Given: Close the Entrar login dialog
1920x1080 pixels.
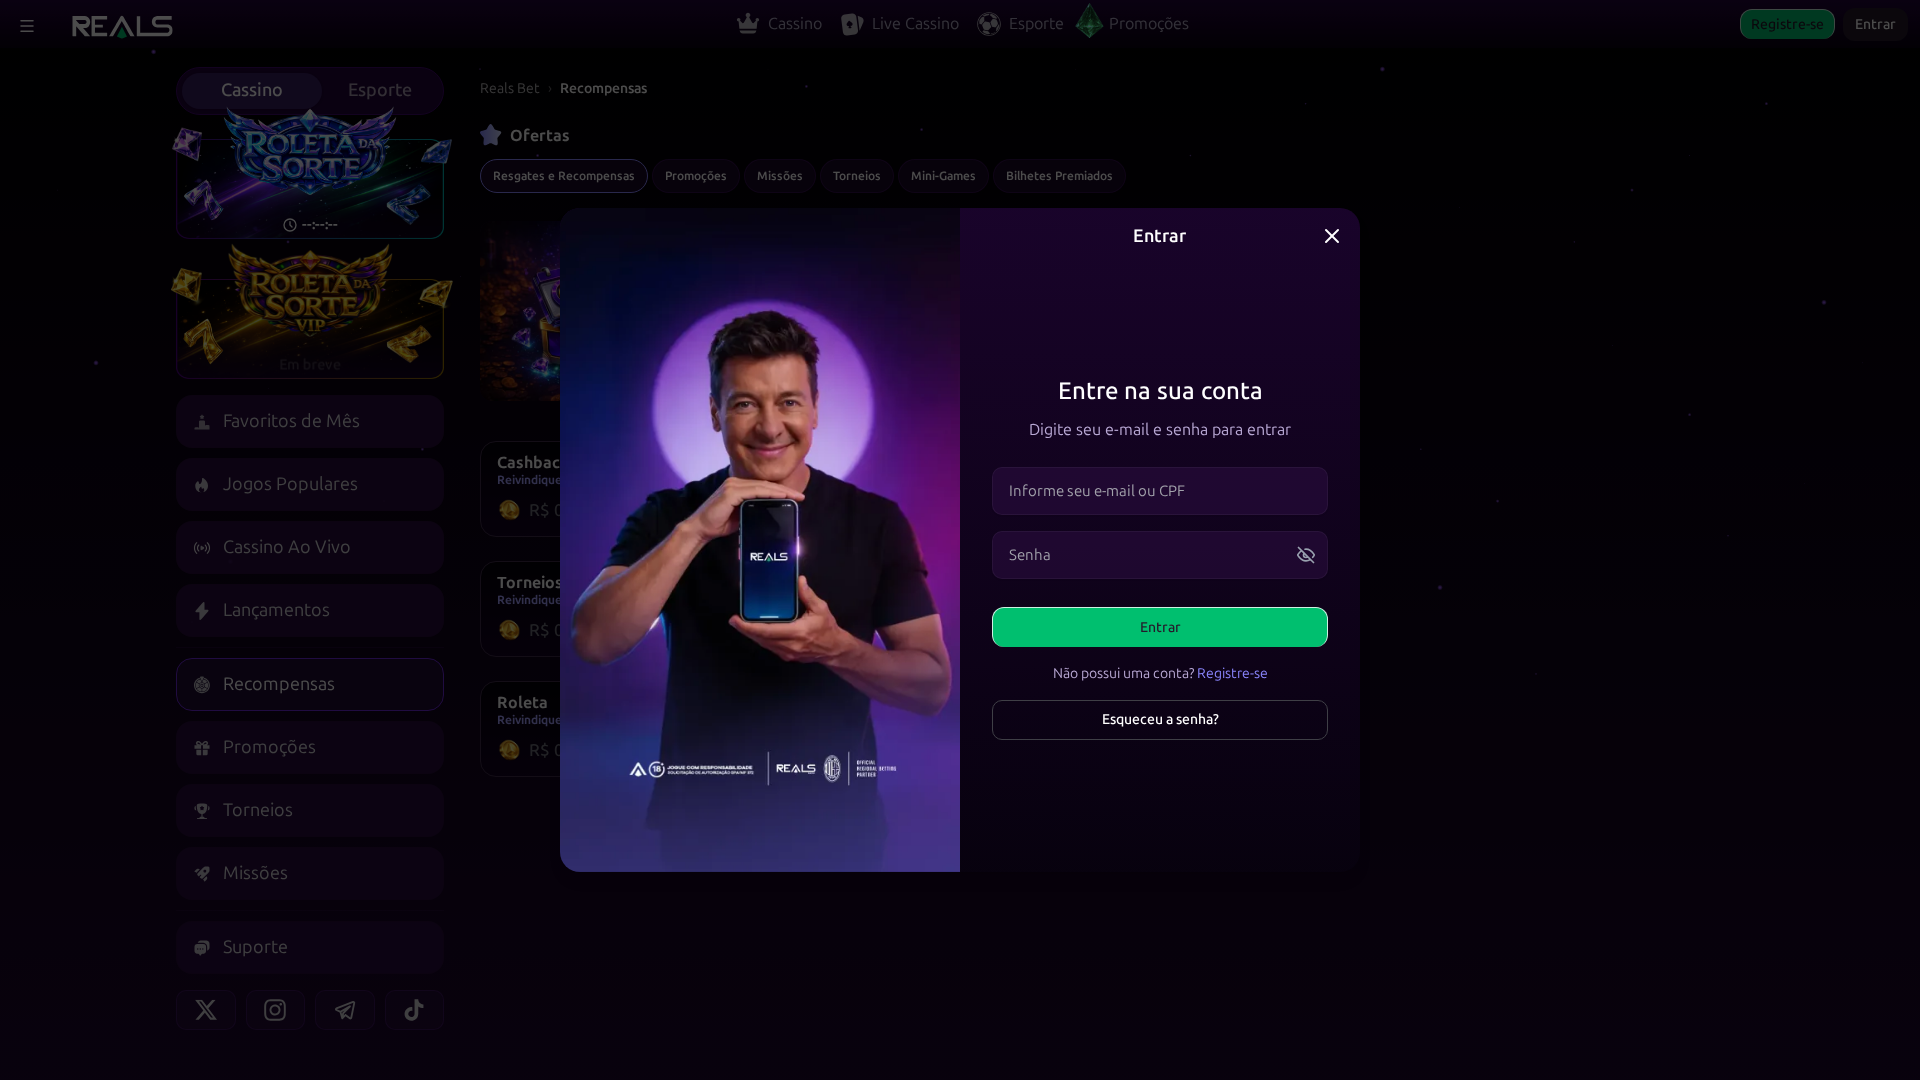Looking at the screenshot, I should point(1332,236).
